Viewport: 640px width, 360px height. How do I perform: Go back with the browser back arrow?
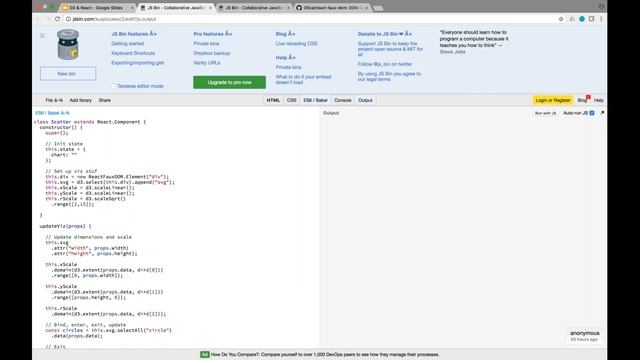38,19
